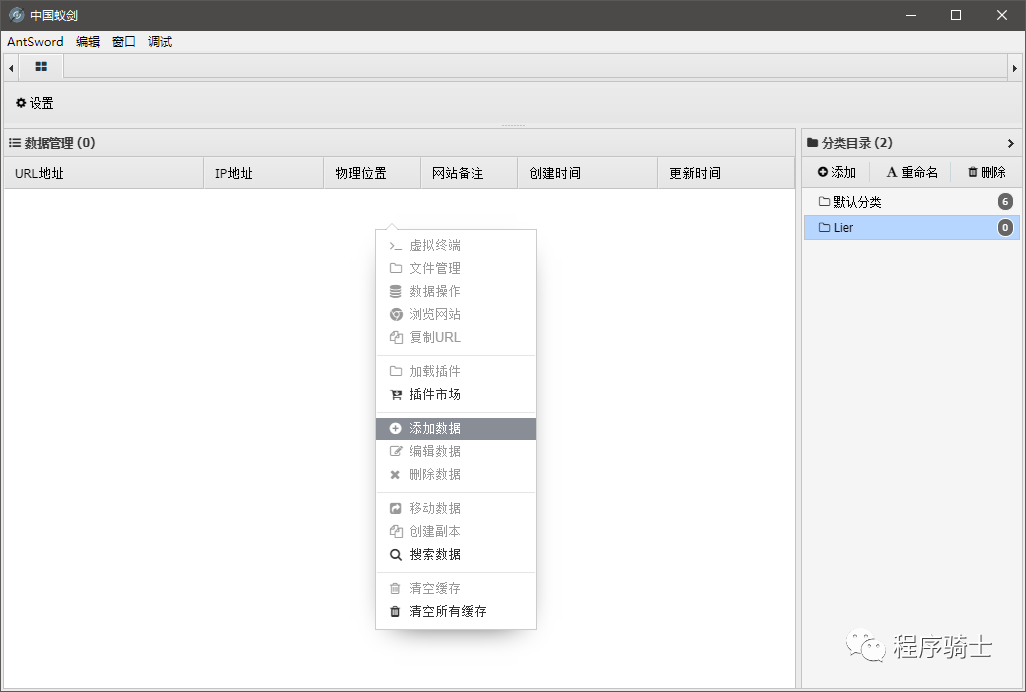
Task: Click the 创建副本 duplicate icon
Action: 396,531
